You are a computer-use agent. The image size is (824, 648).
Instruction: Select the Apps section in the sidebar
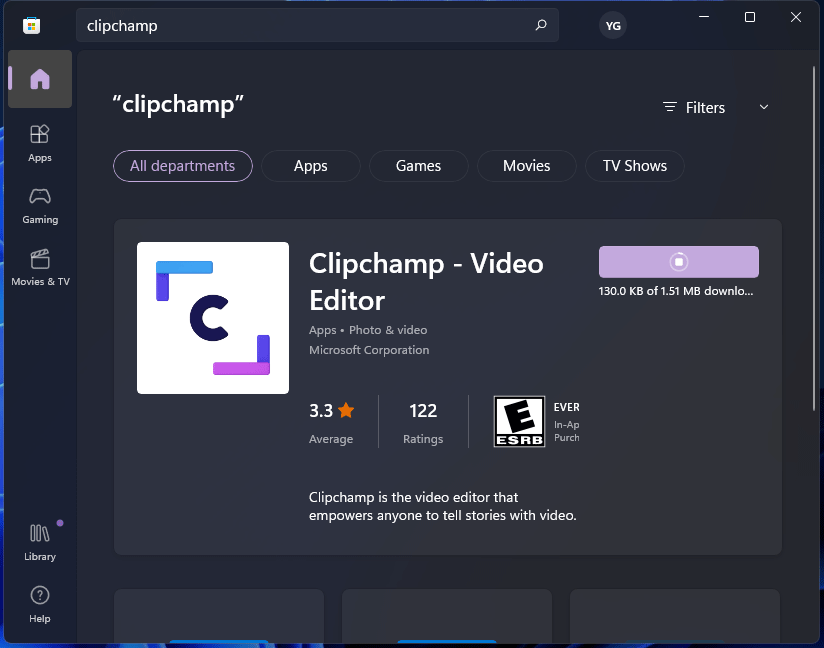pyautogui.click(x=39, y=142)
